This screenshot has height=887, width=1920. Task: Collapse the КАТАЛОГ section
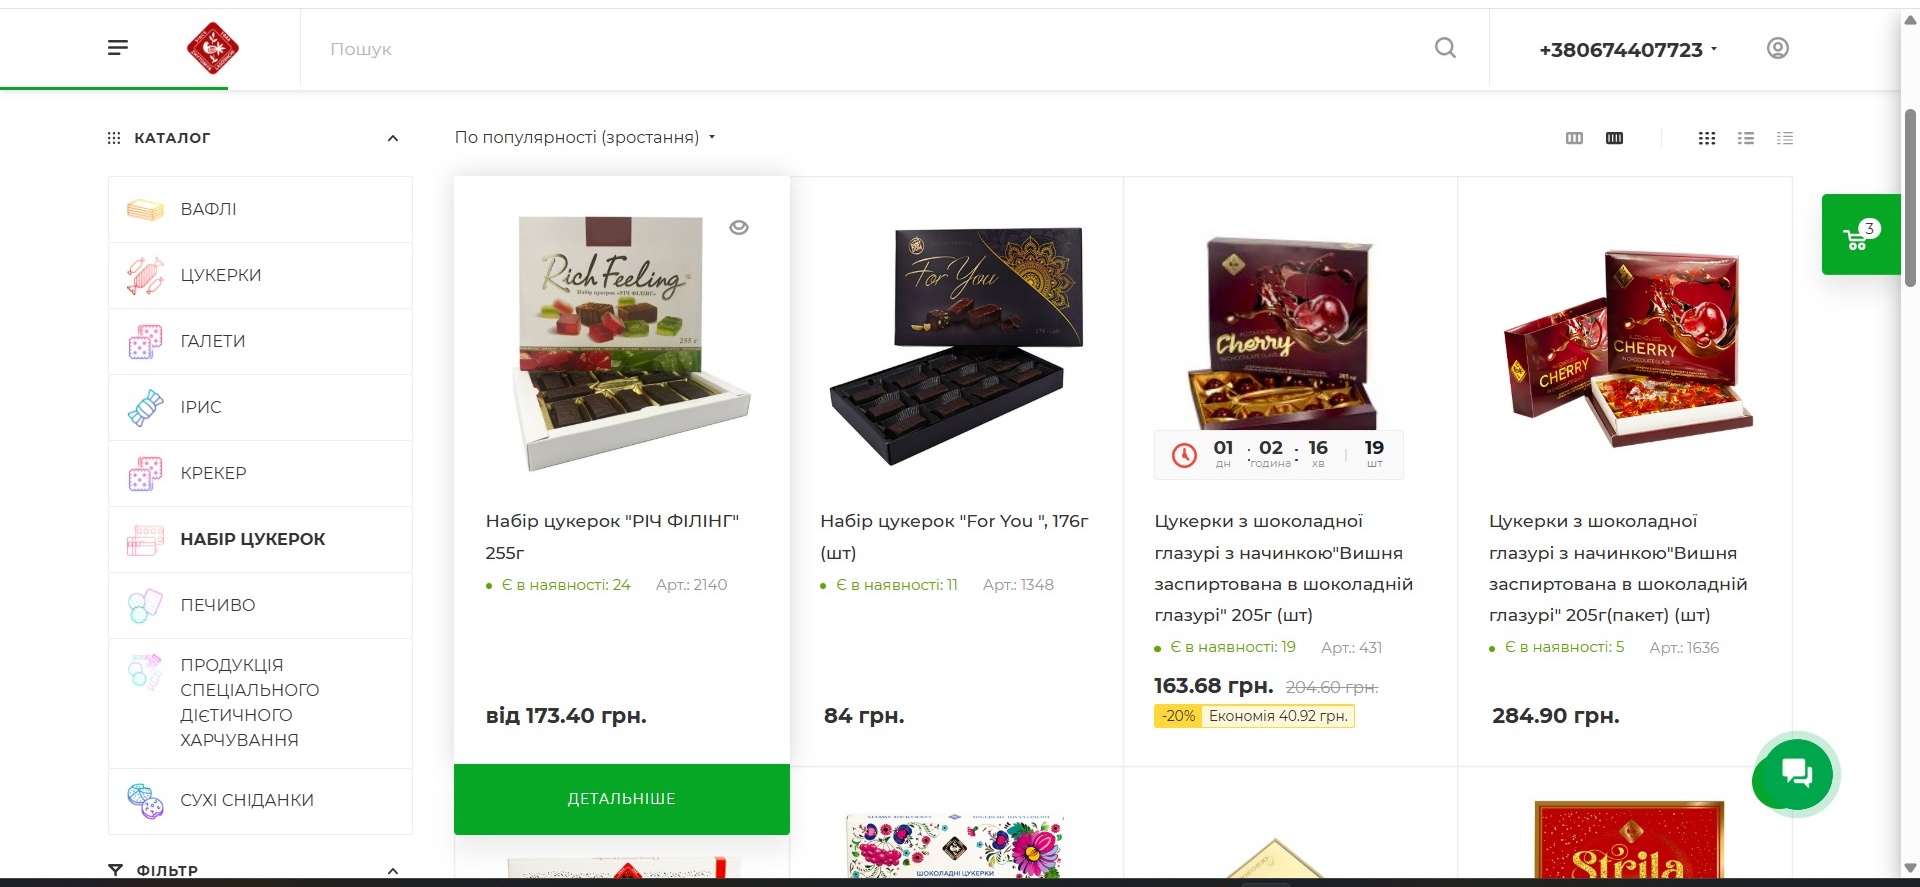tap(393, 138)
